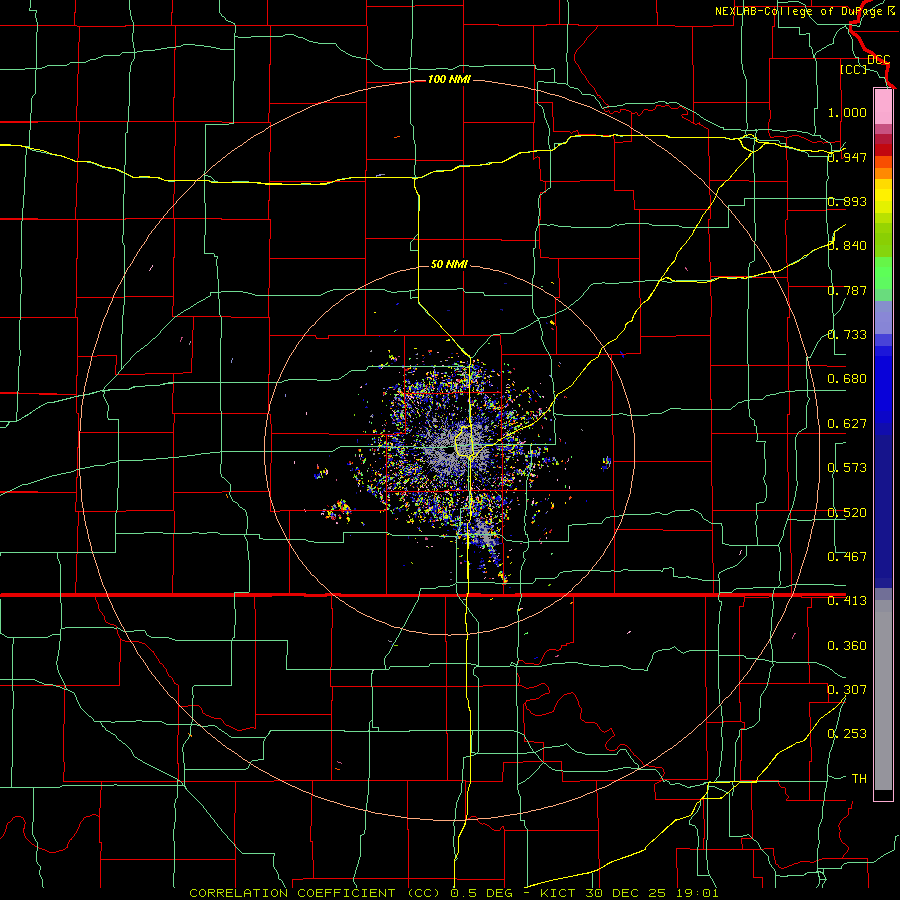Viewport: 900px width, 900px height.
Task: Click the 0.840 scale value
Action: click(847, 246)
